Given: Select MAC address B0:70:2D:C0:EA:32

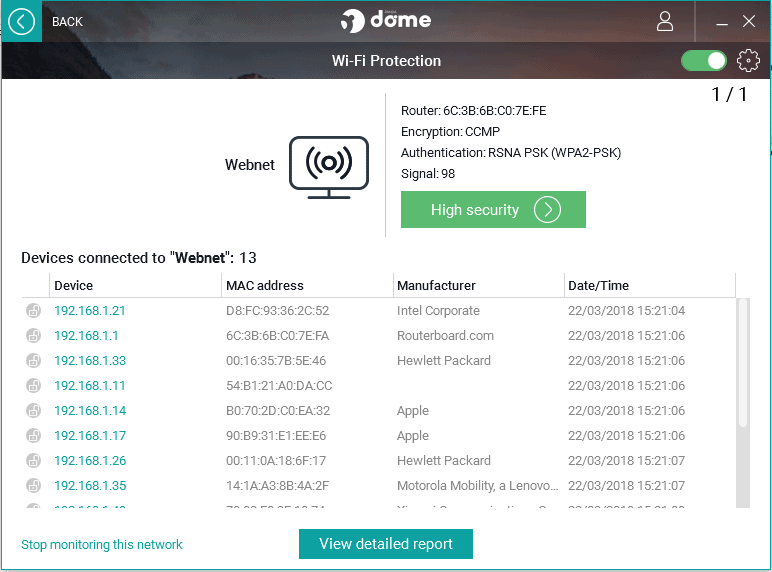Looking at the screenshot, I should pos(278,411).
